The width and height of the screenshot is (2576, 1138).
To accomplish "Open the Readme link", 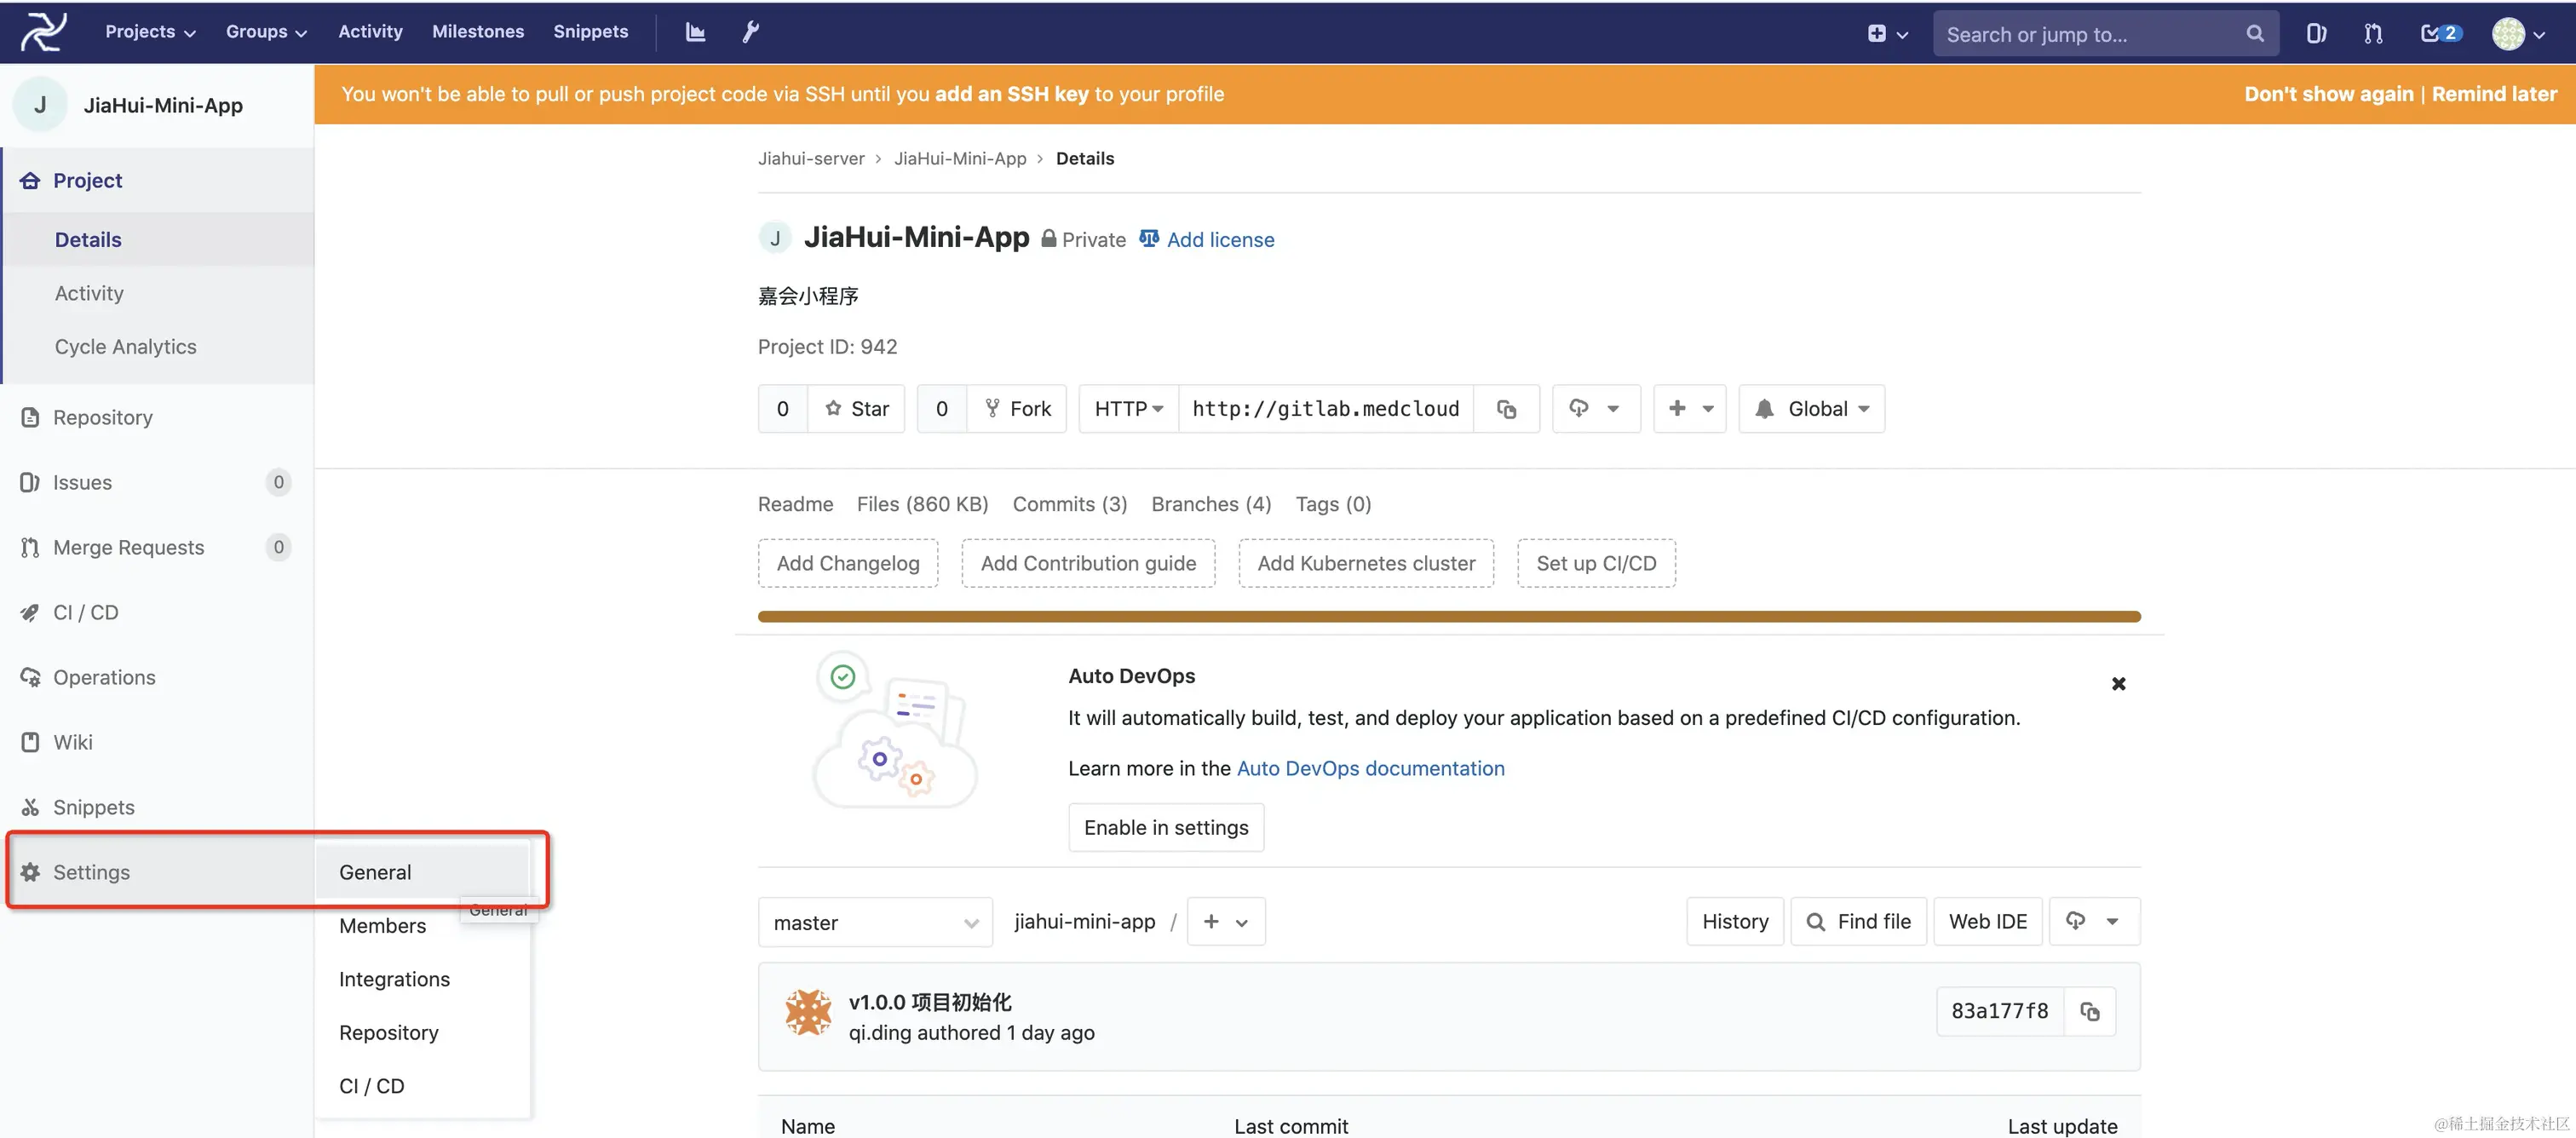I will click(x=795, y=504).
